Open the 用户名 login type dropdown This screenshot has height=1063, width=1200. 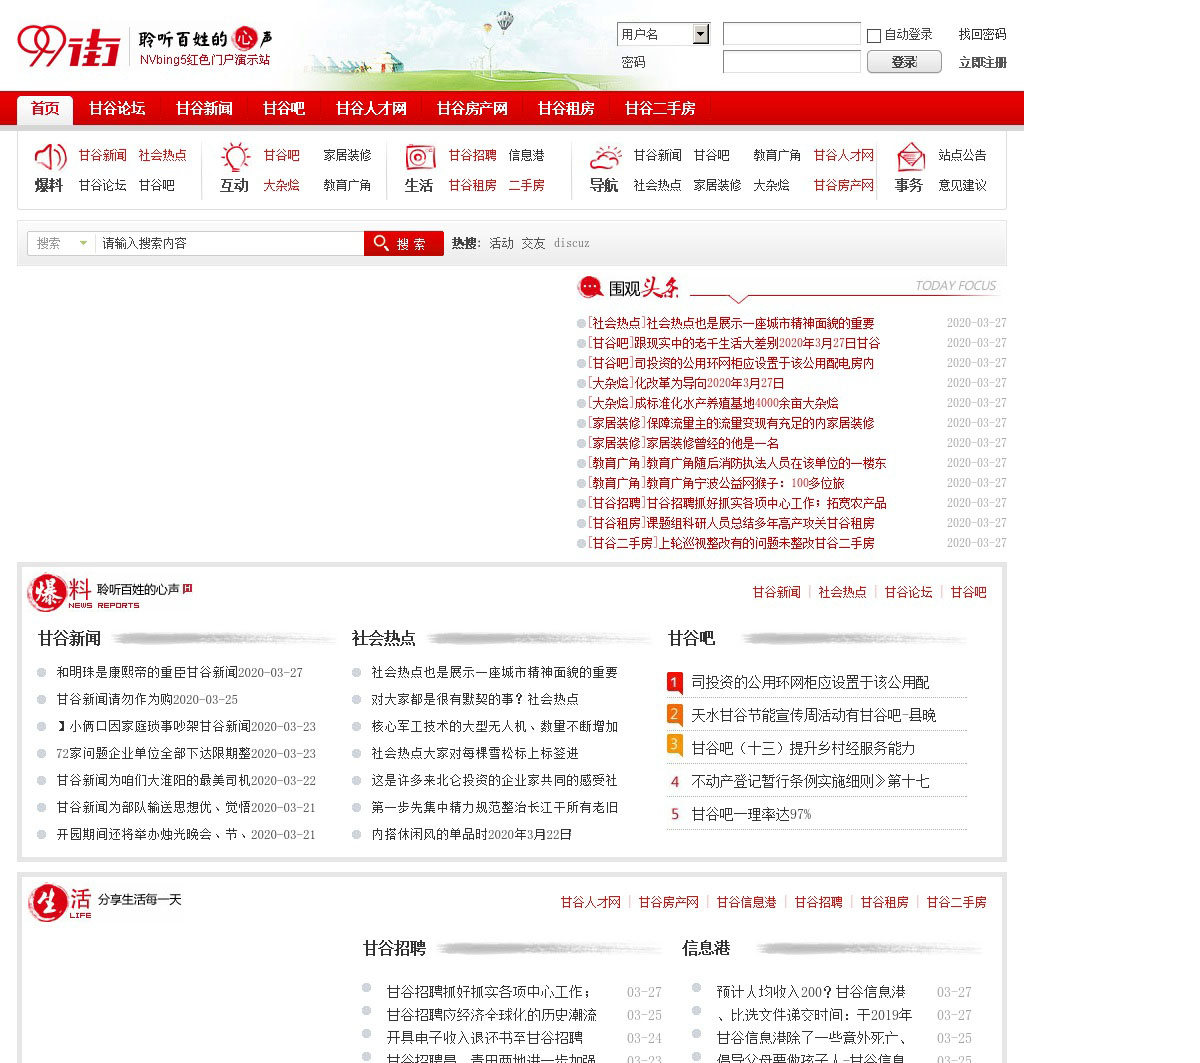click(664, 34)
